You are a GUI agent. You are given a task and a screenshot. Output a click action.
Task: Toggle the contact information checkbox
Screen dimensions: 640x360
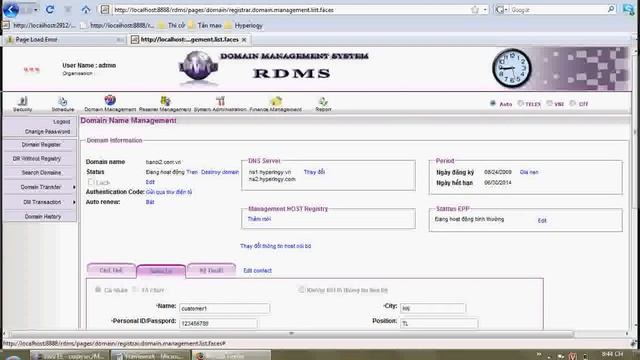click(x=302, y=290)
